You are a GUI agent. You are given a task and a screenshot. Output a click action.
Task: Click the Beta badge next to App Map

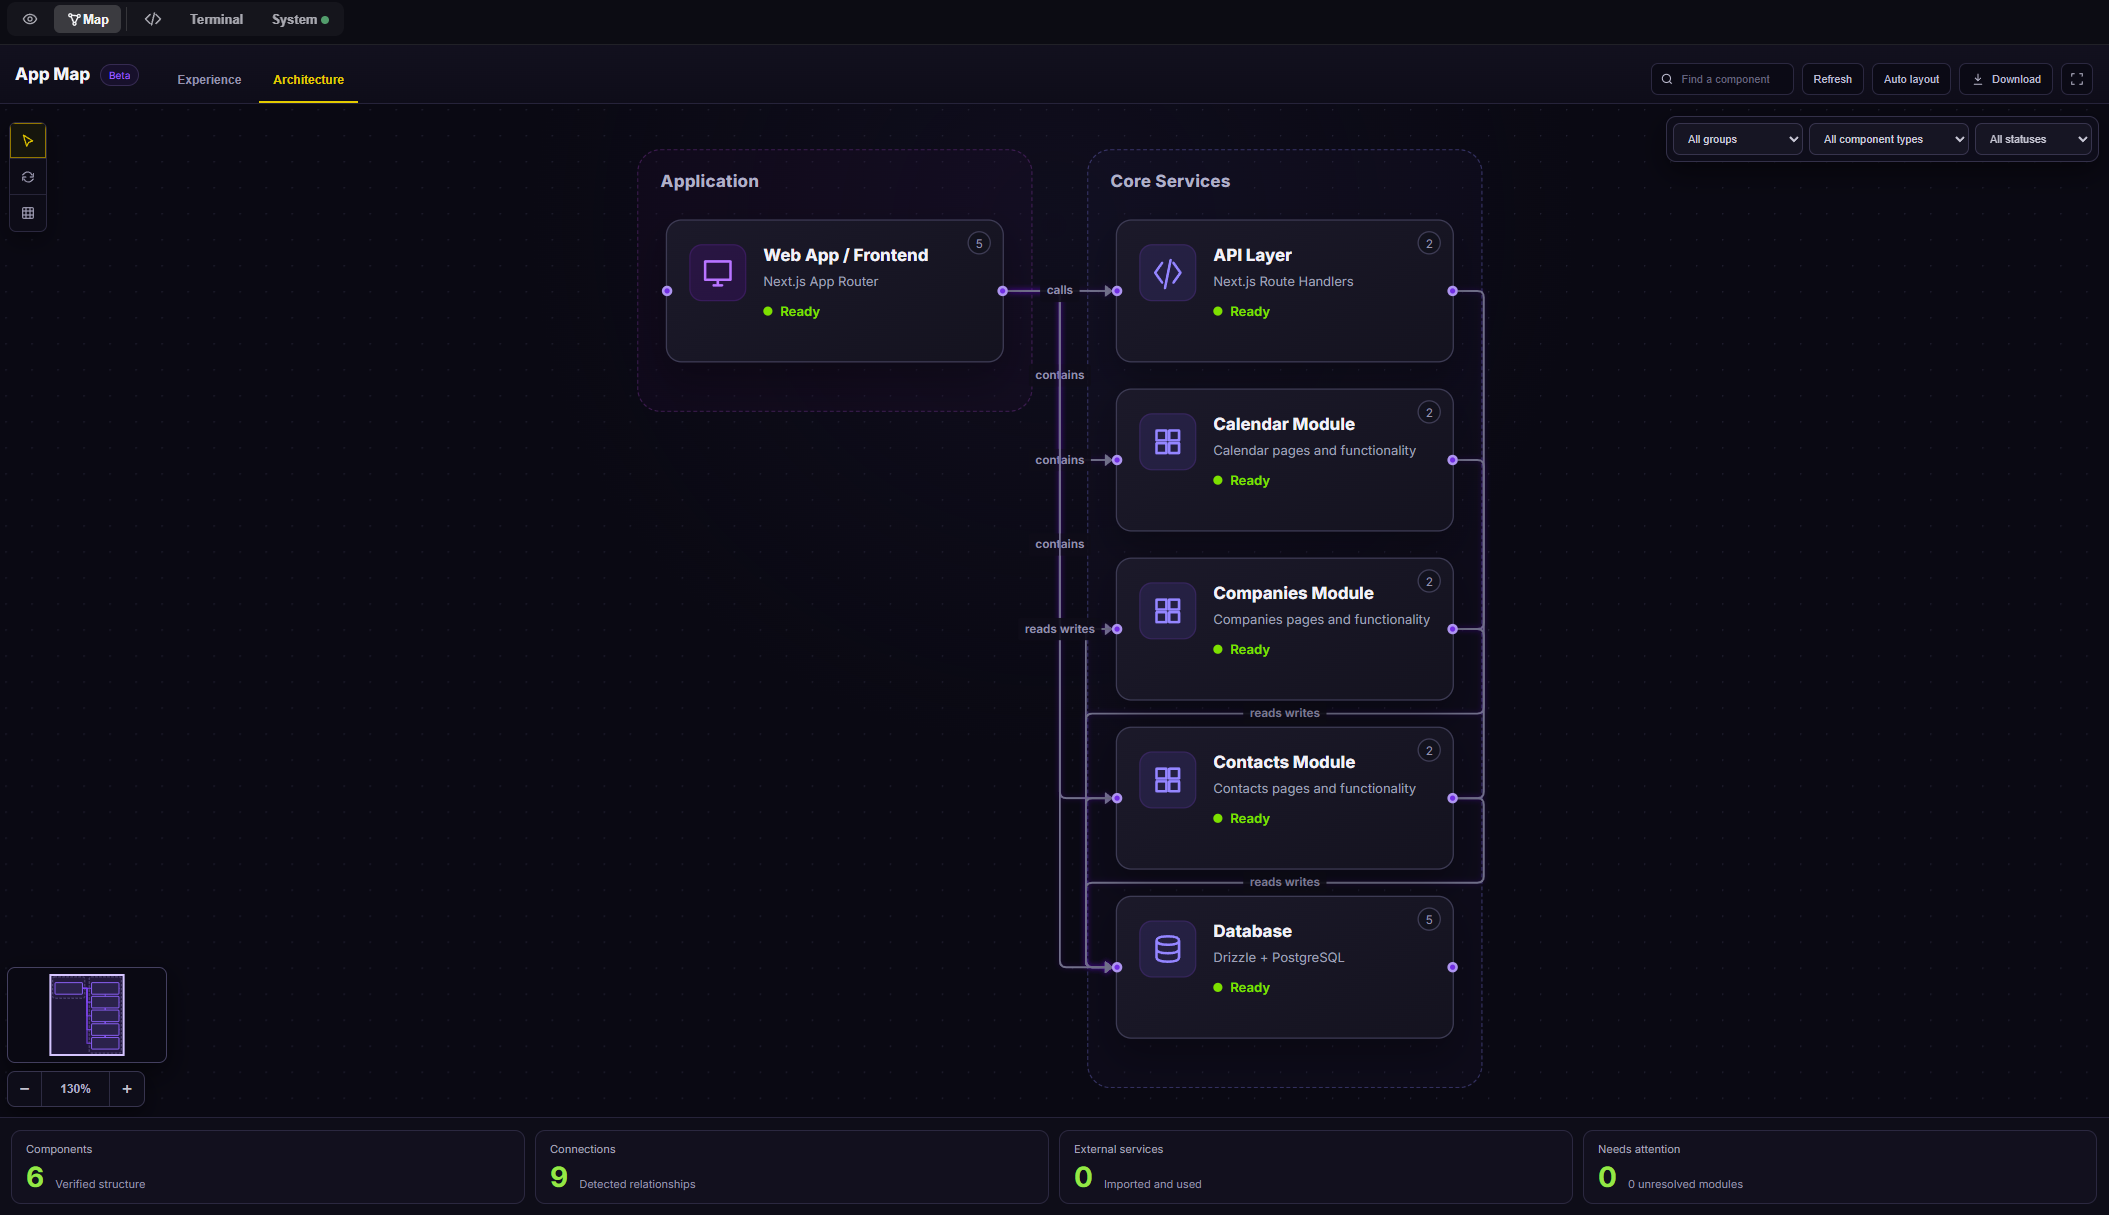coord(119,75)
